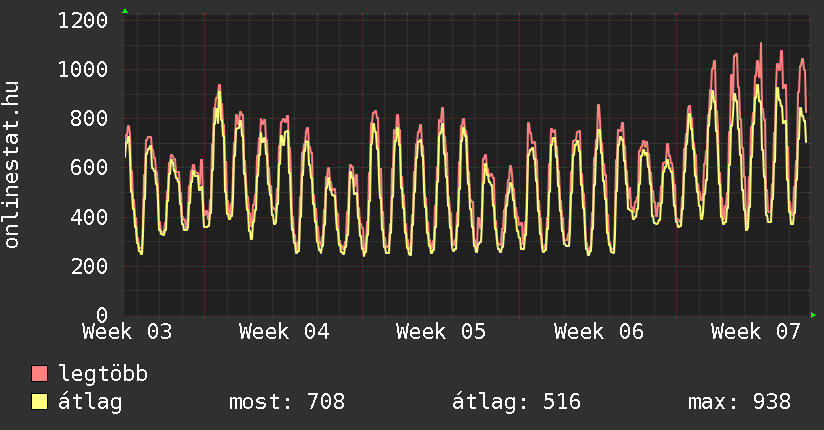
Task: Click the 'most: 708' statistic
Action: [x=287, y=402]
